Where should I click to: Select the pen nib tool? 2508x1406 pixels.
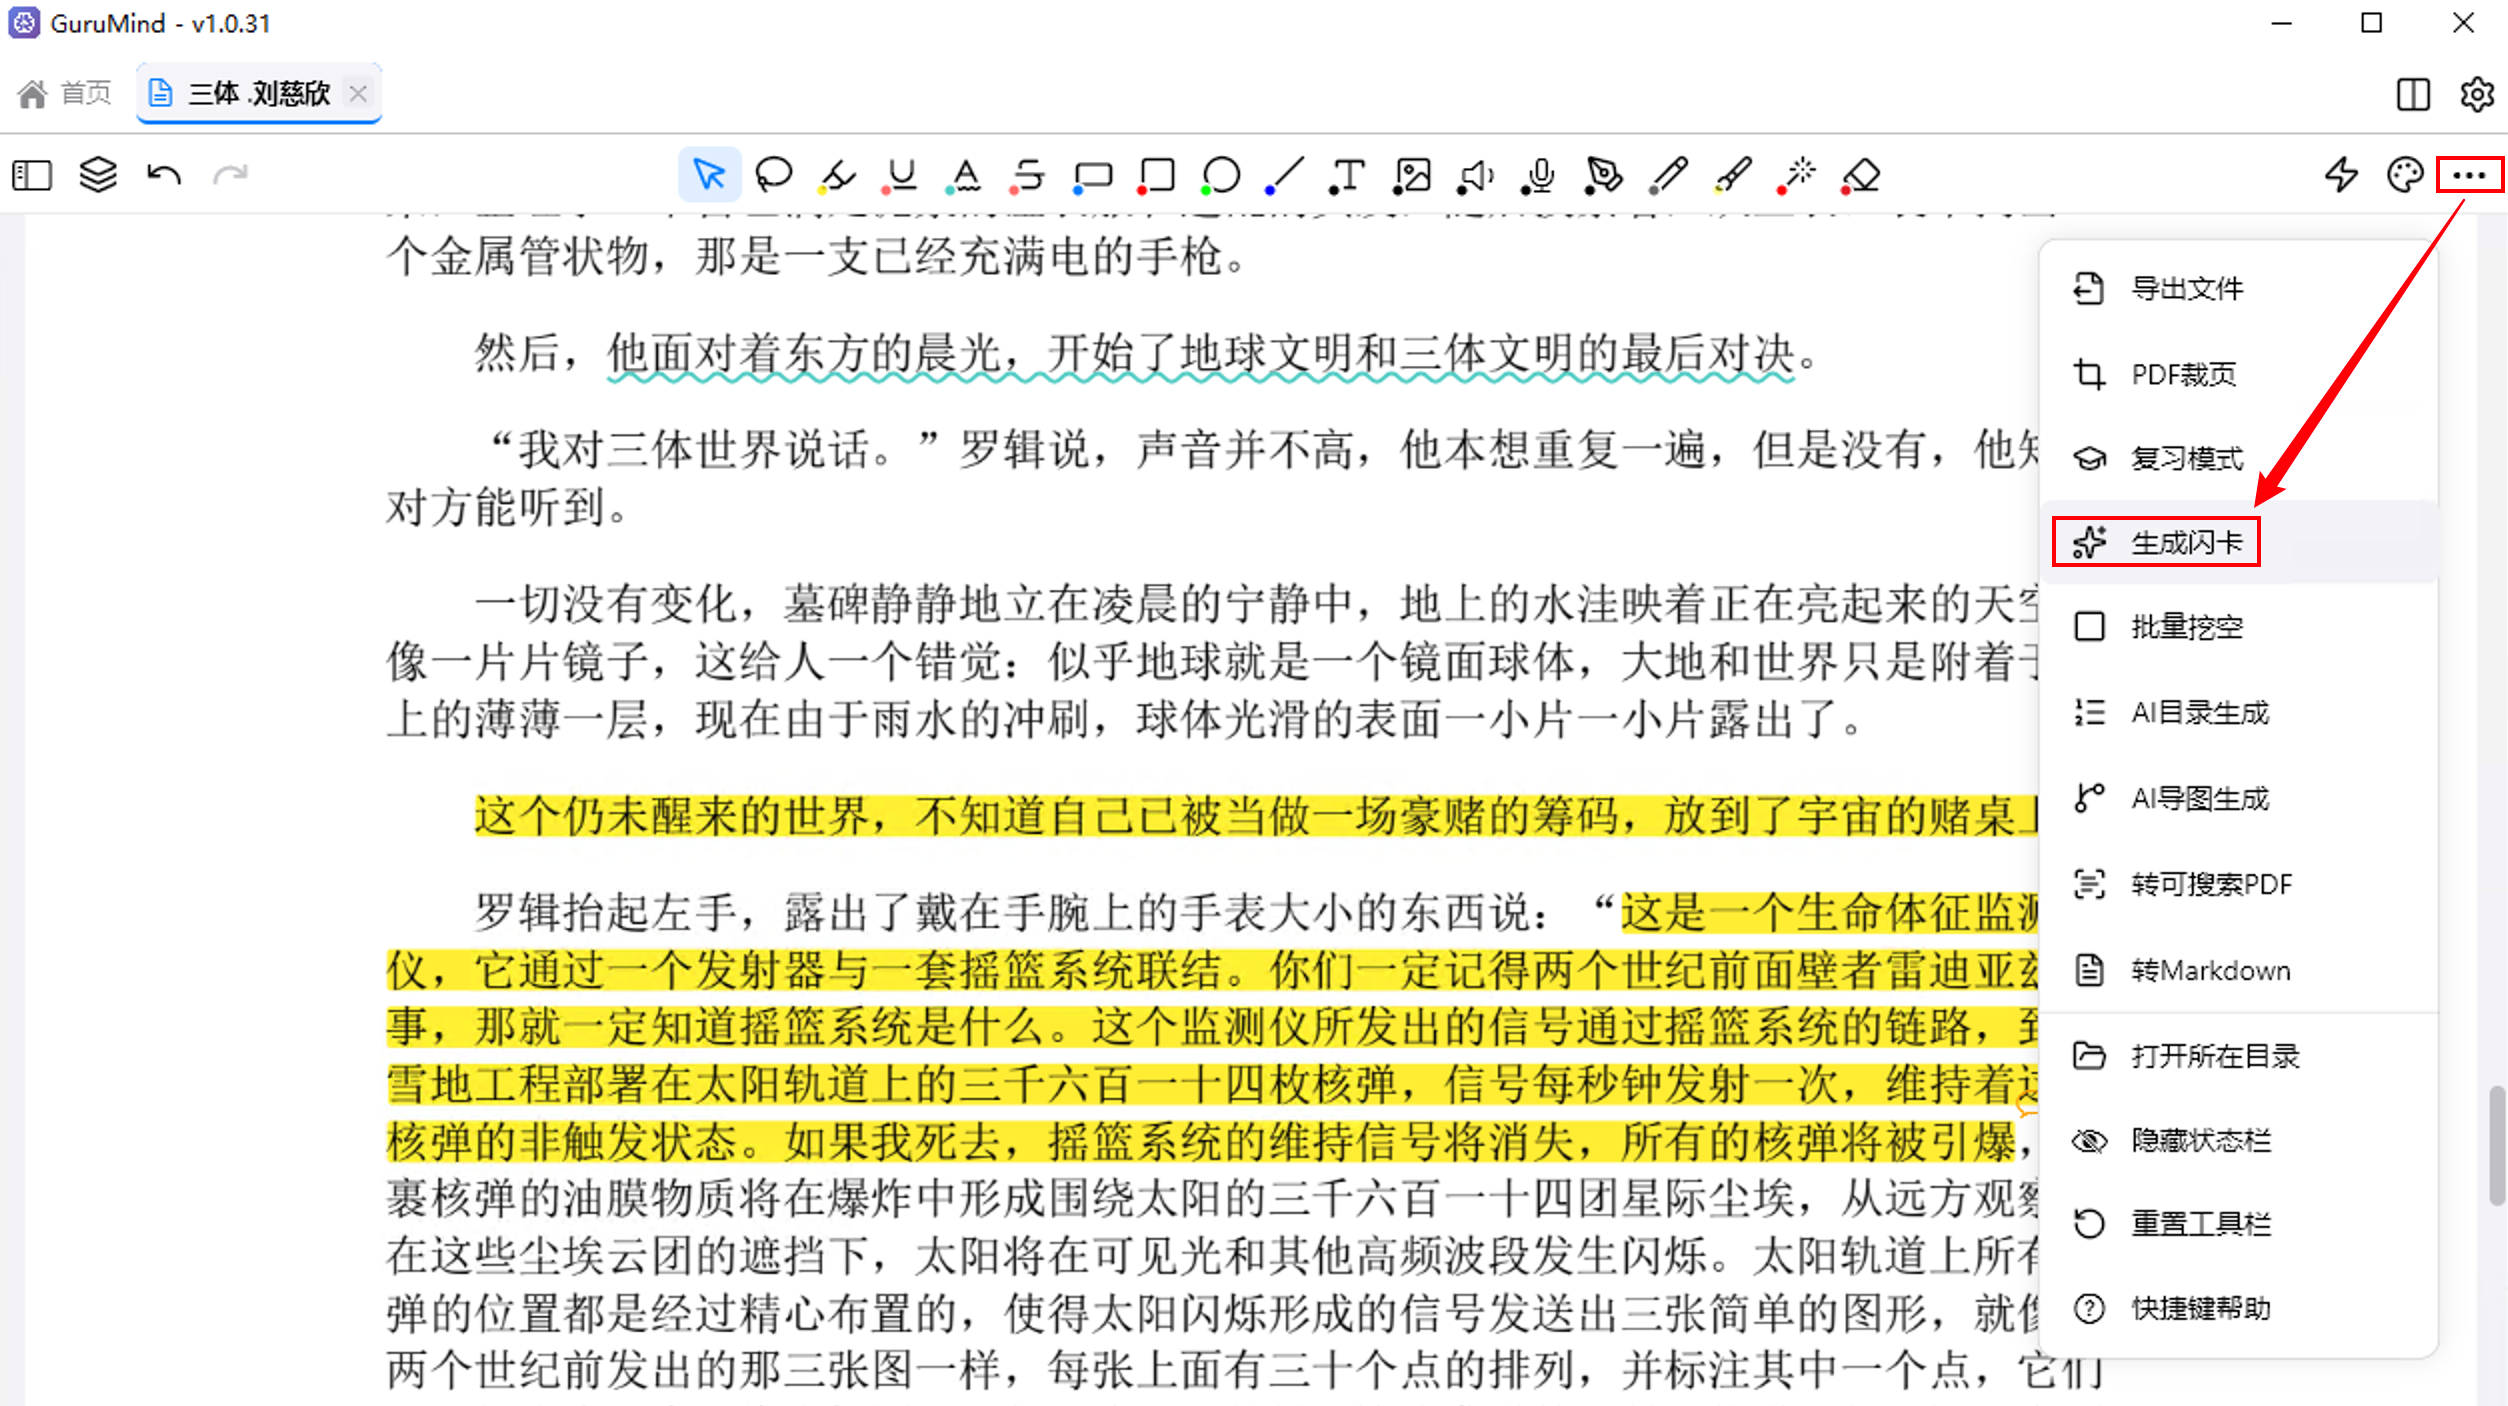(x=1604, y=175)
